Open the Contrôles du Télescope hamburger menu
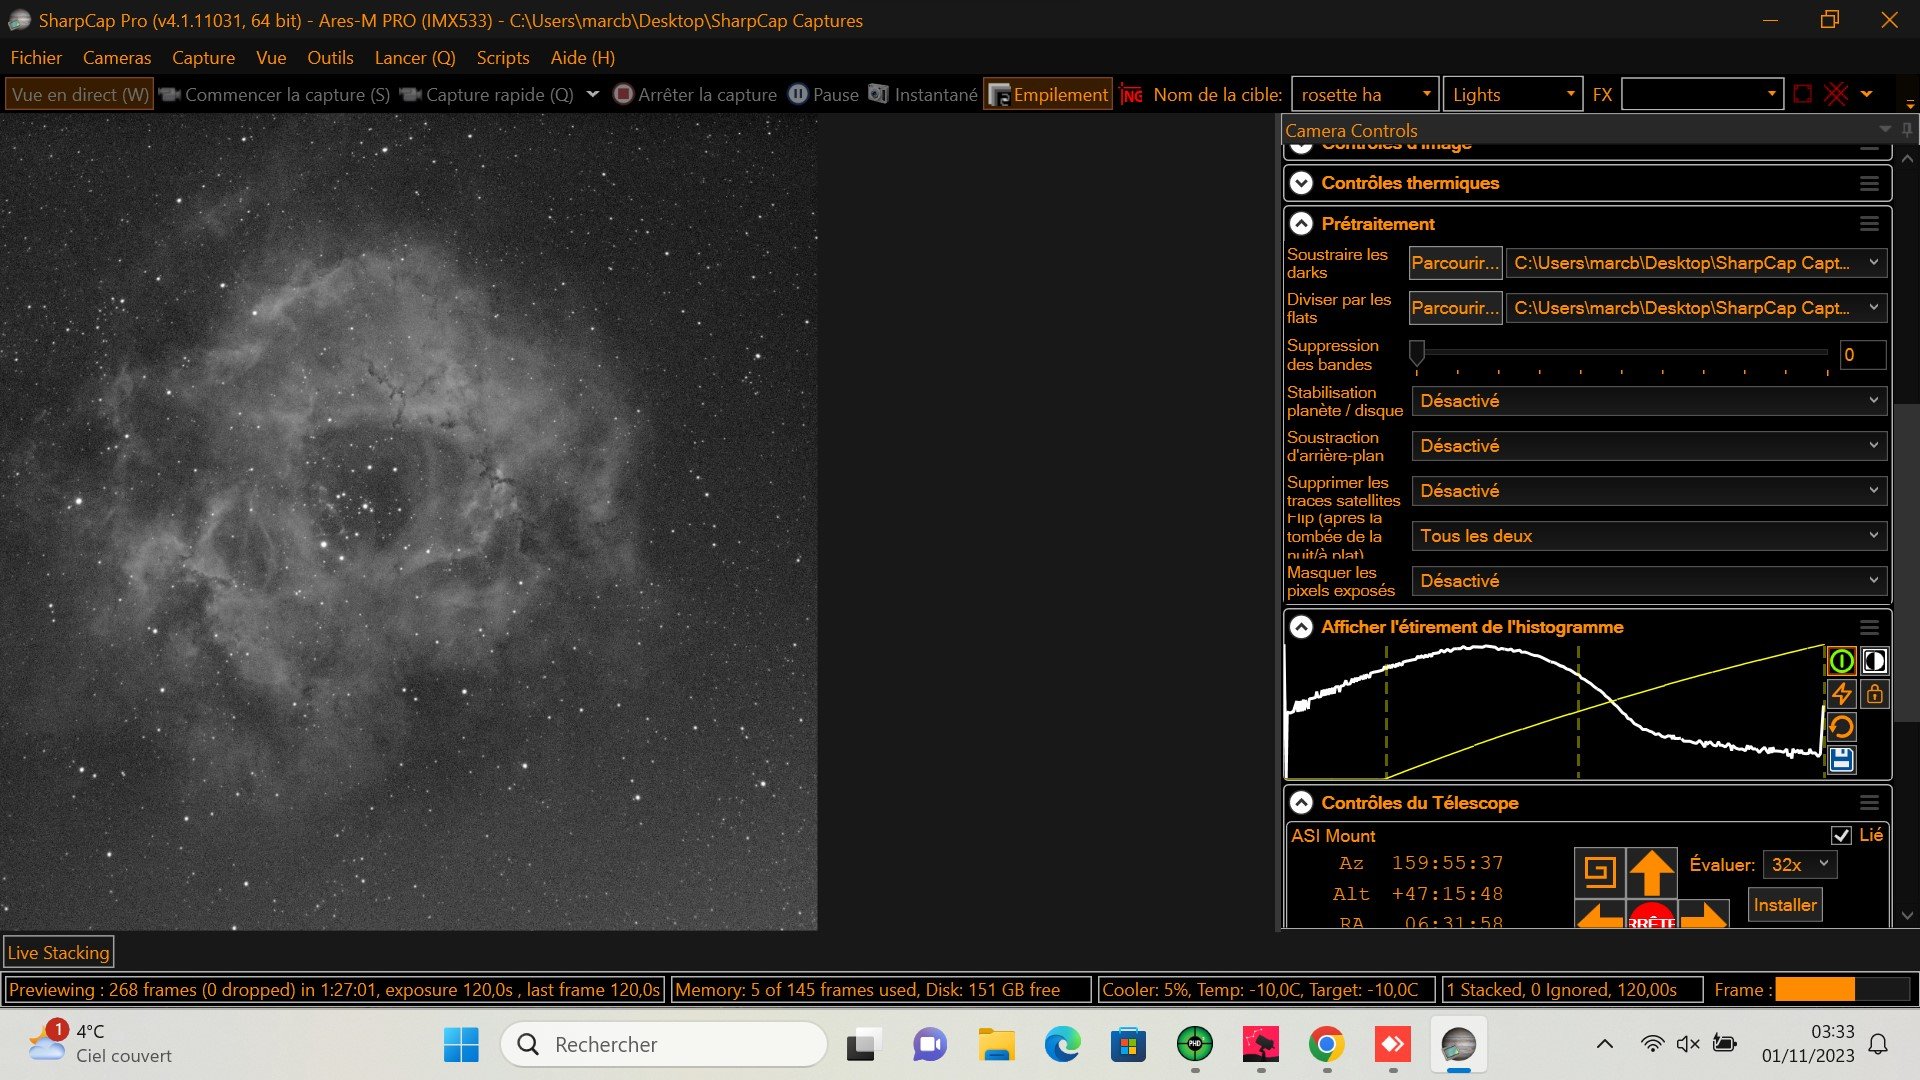Viewport: 1920px width, 1080px height. [x=1869, y=803]
